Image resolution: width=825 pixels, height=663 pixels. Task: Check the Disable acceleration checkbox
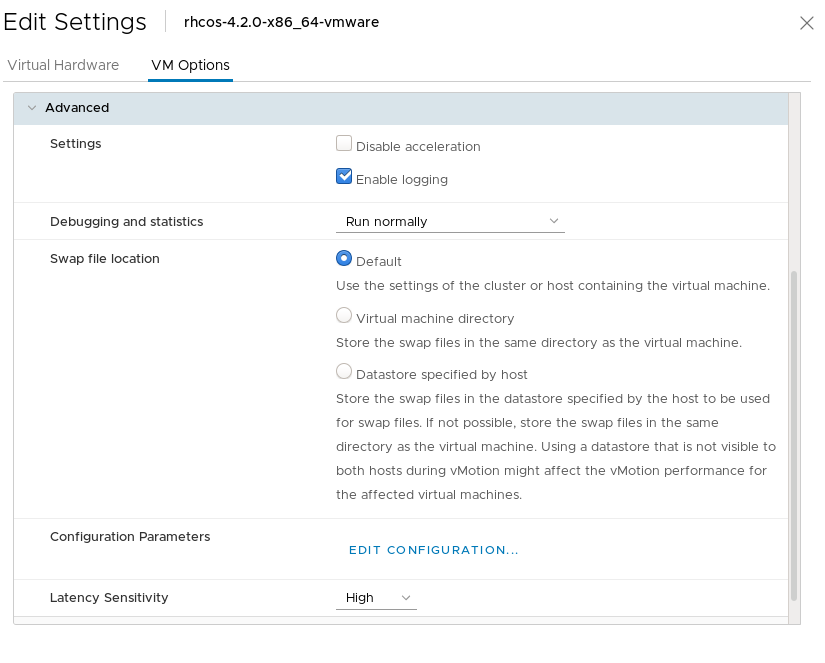(344, 144)
